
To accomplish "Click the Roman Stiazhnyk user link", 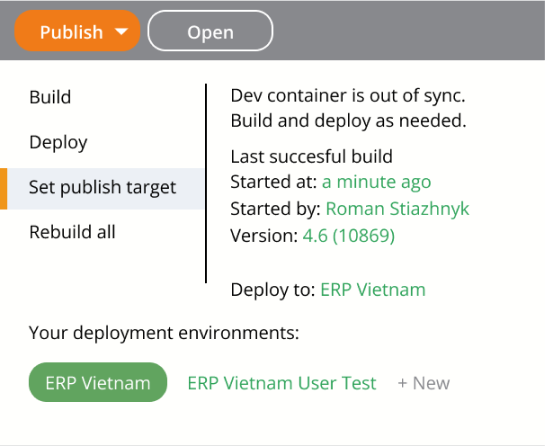I will click(397, 209).
